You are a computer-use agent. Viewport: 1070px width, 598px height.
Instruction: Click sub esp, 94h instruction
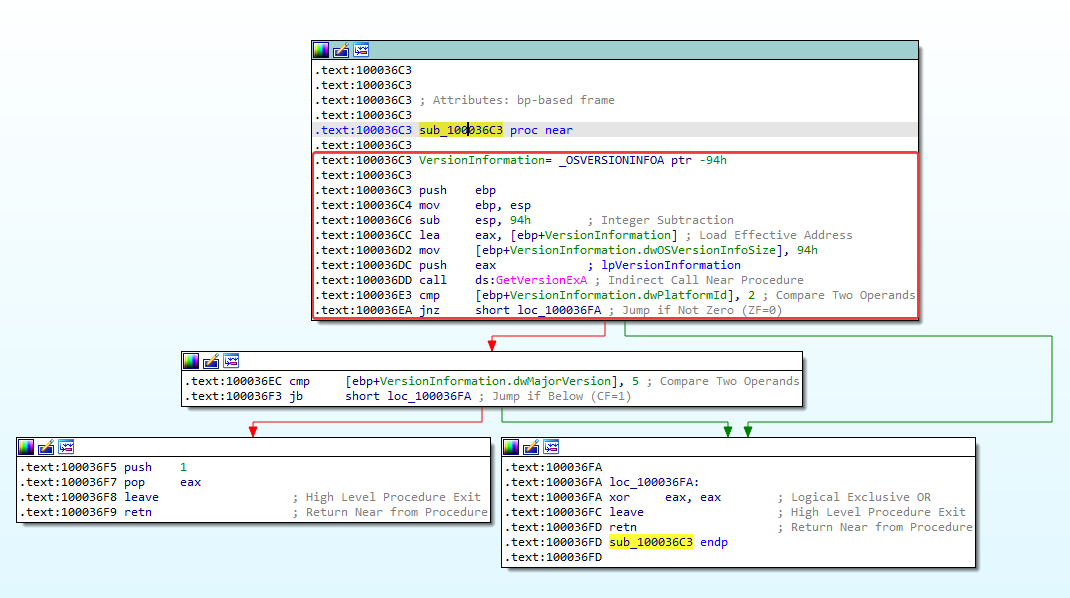point(475,220)
